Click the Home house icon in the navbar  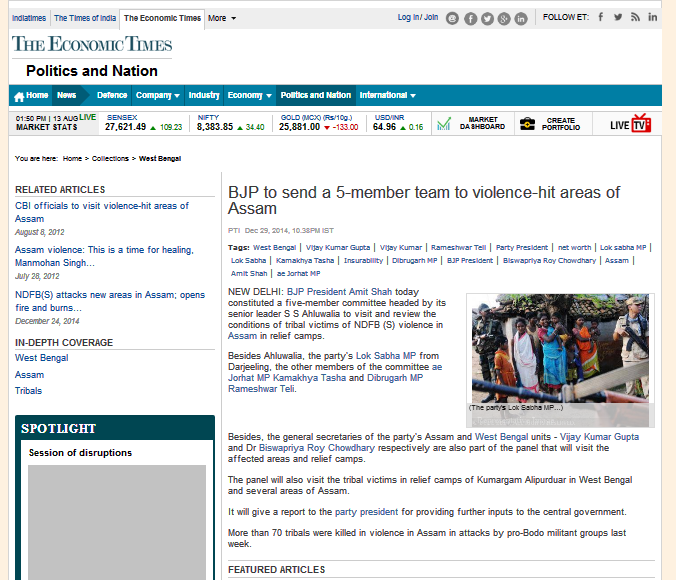click(19, 97)
